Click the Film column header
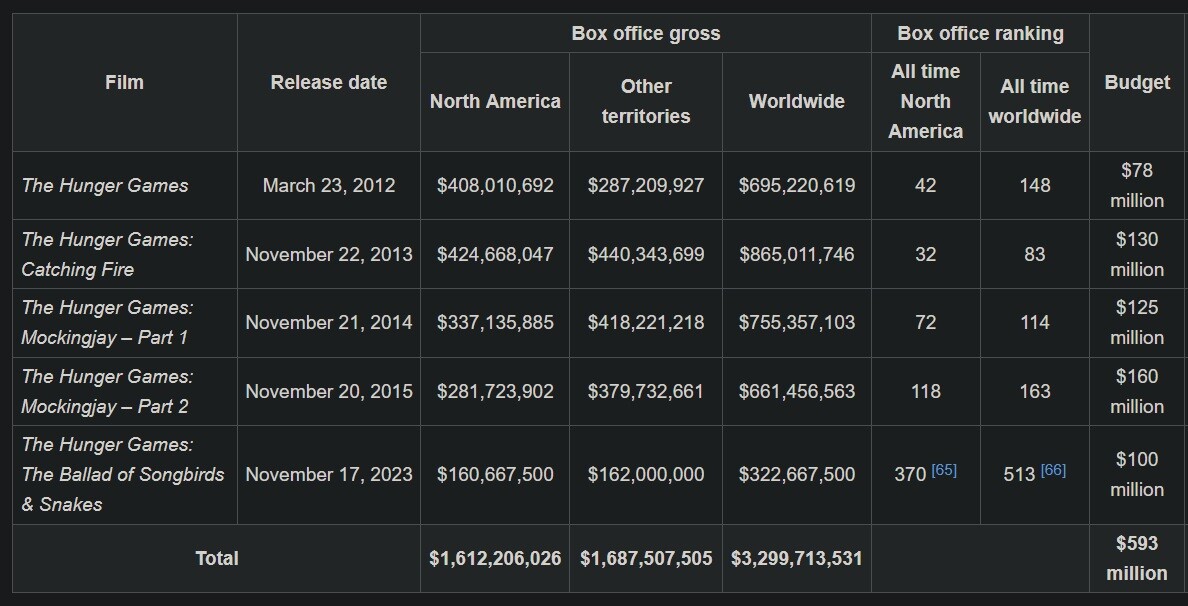1188x606 pixels. pyautogui.click(x=124, y=82)
